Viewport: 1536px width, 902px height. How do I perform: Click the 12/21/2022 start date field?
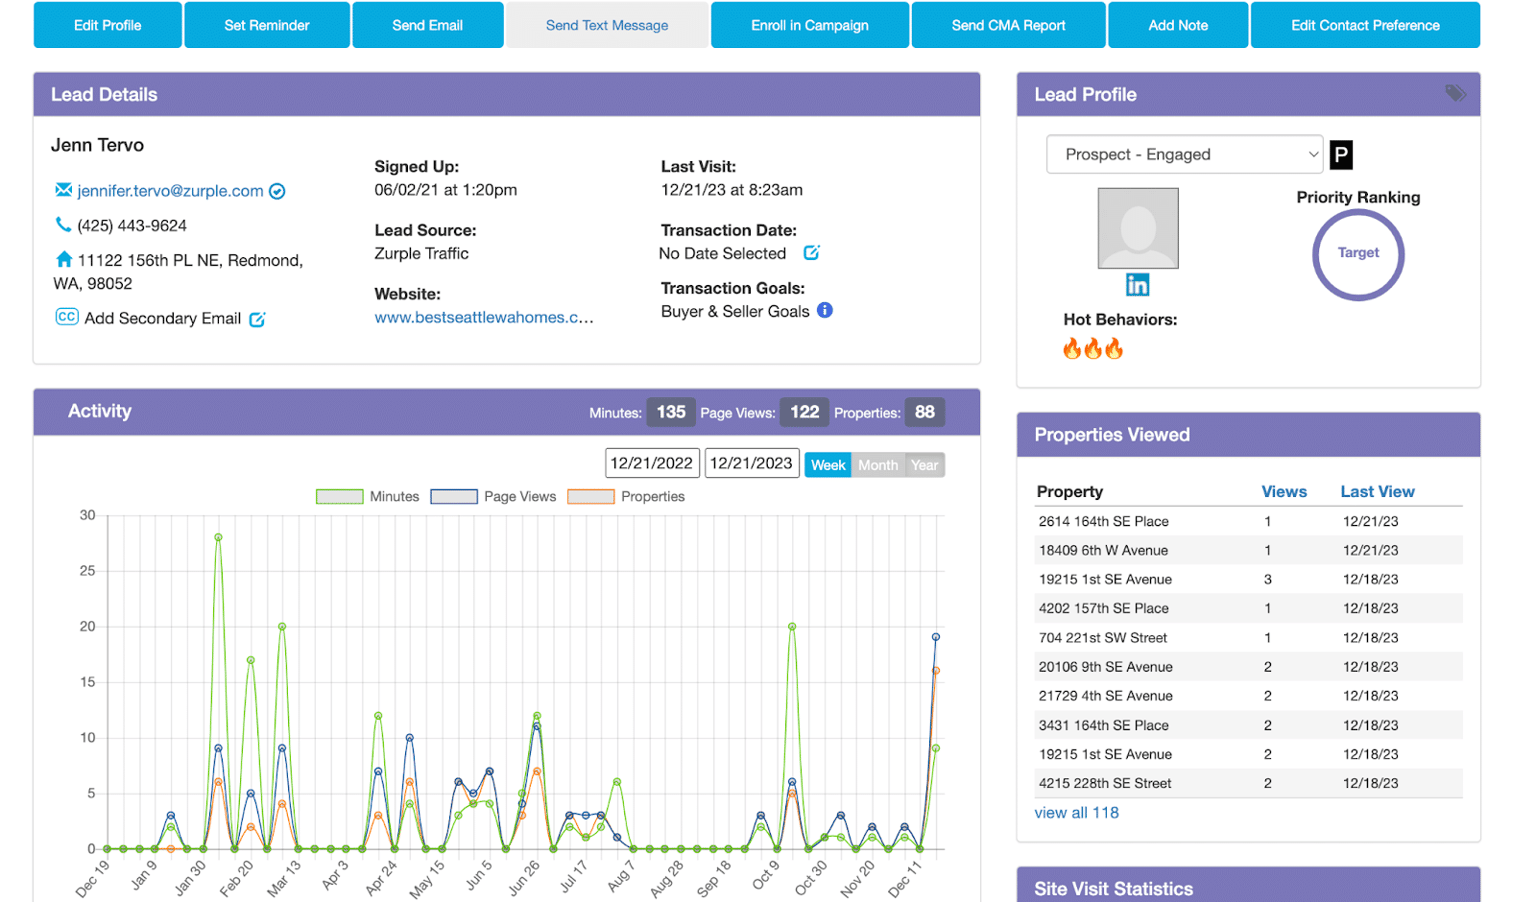click(652, 462)
